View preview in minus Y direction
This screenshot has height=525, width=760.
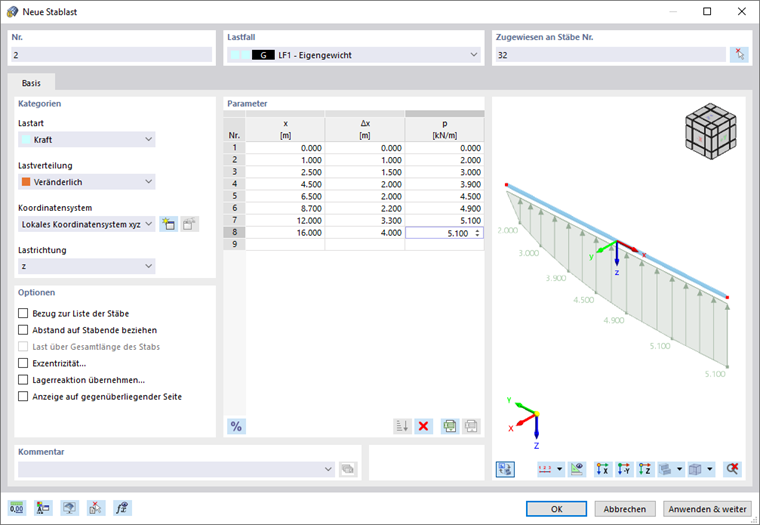(x=624, y=469)
